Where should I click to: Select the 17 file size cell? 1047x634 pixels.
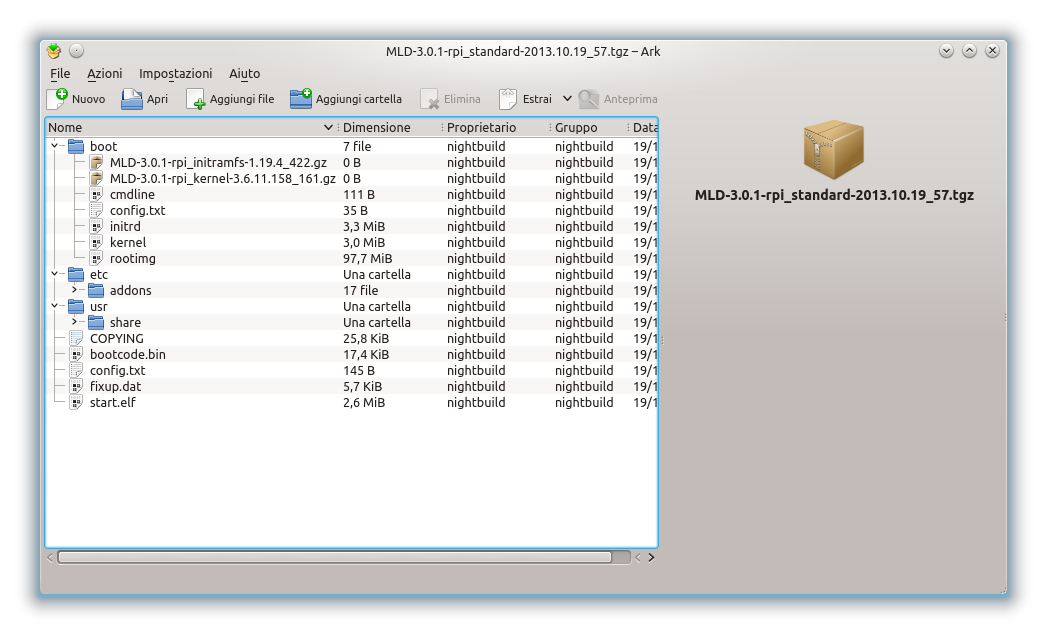pyautogui.click(x=361, y=291)
